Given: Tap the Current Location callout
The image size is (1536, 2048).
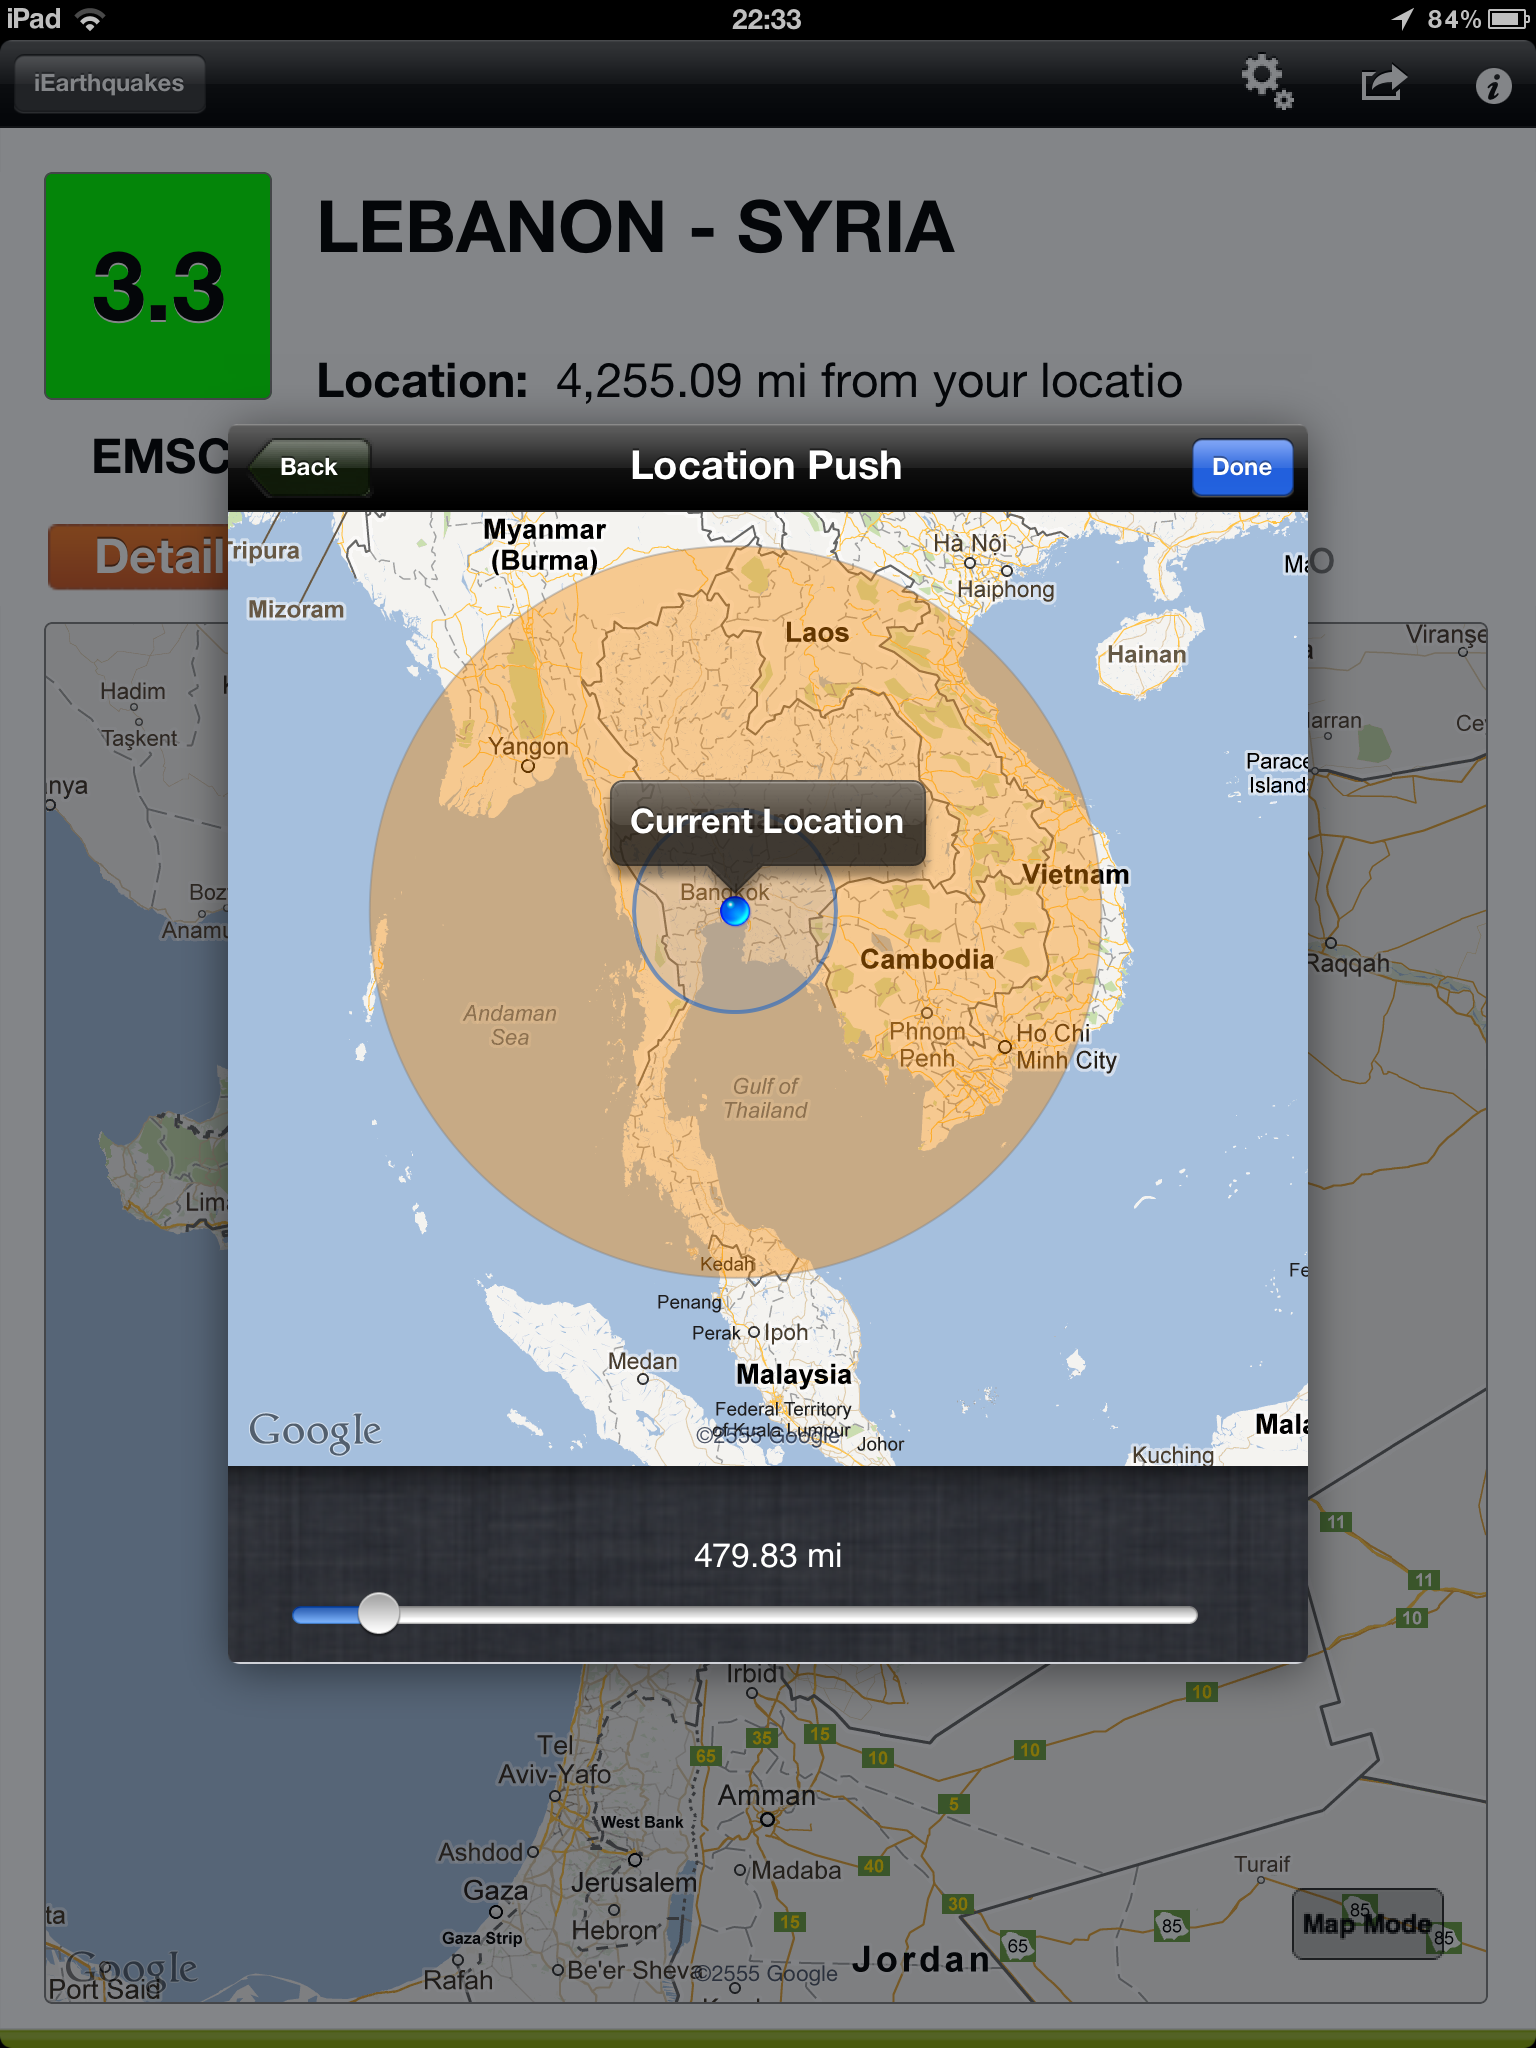Looking at the screenshot, I should pos(767,822).
